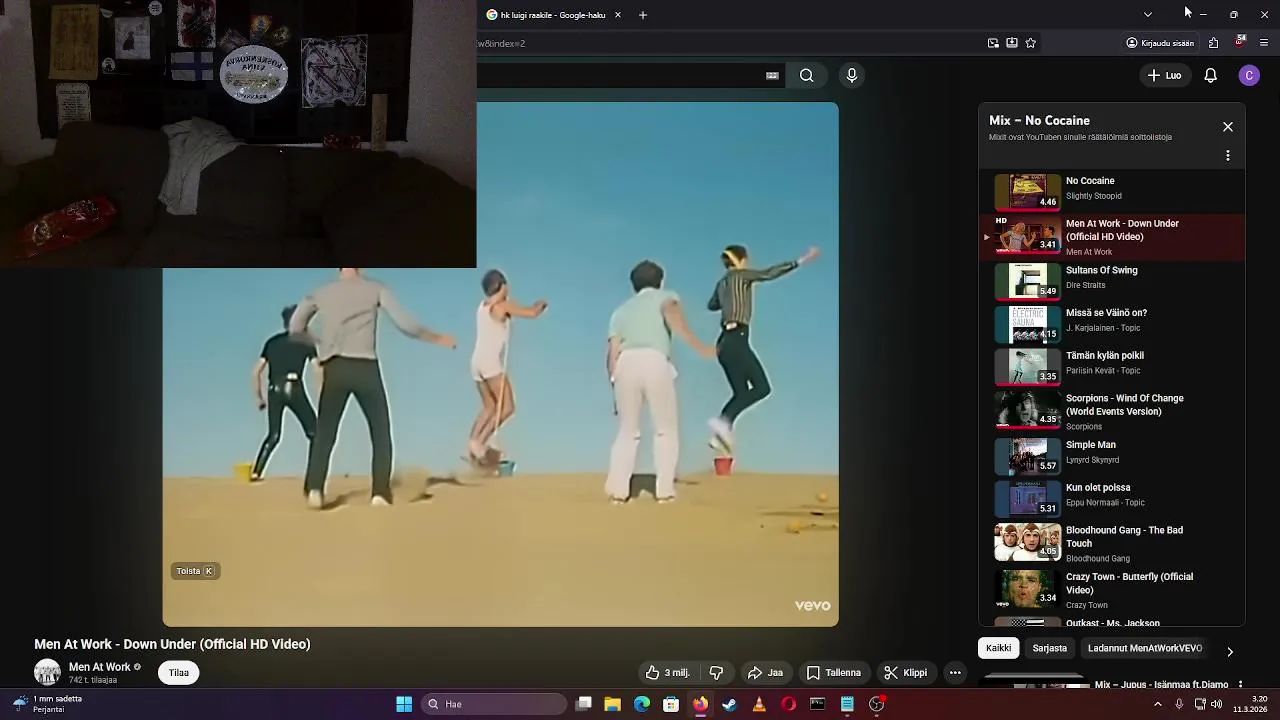Select Tämän kylän poikii track
1280x720 pixels.
point(1112,367)
